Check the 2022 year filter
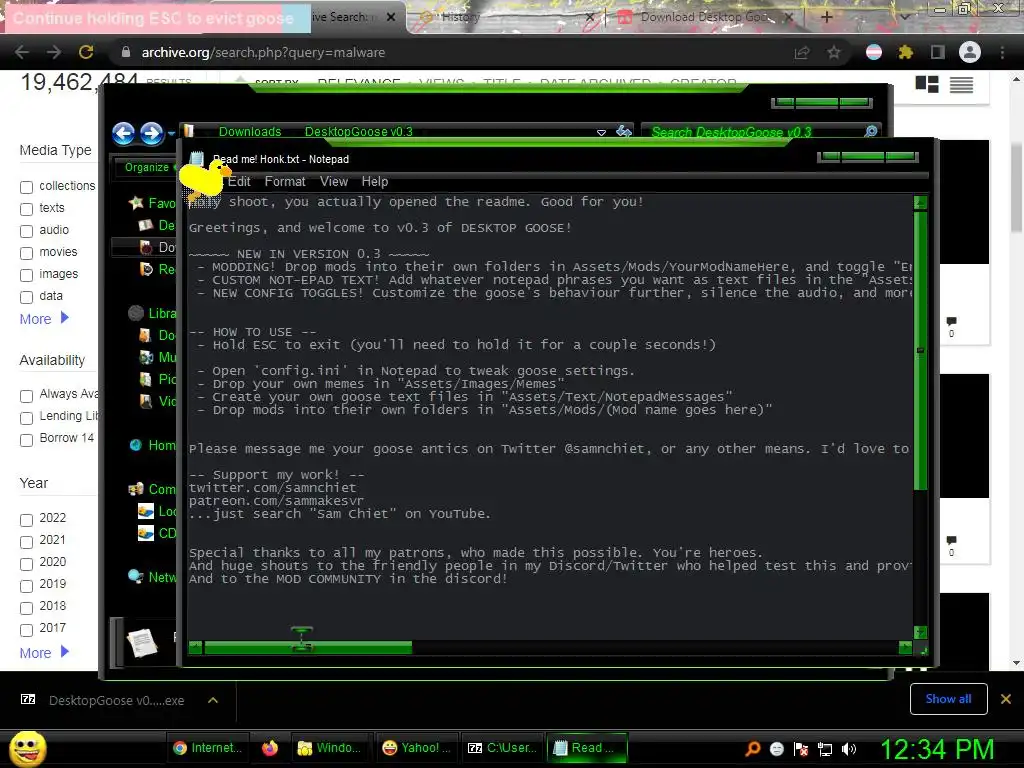Image resolution: width=1024 pixels, height=768 pixels. click(26, 520)
